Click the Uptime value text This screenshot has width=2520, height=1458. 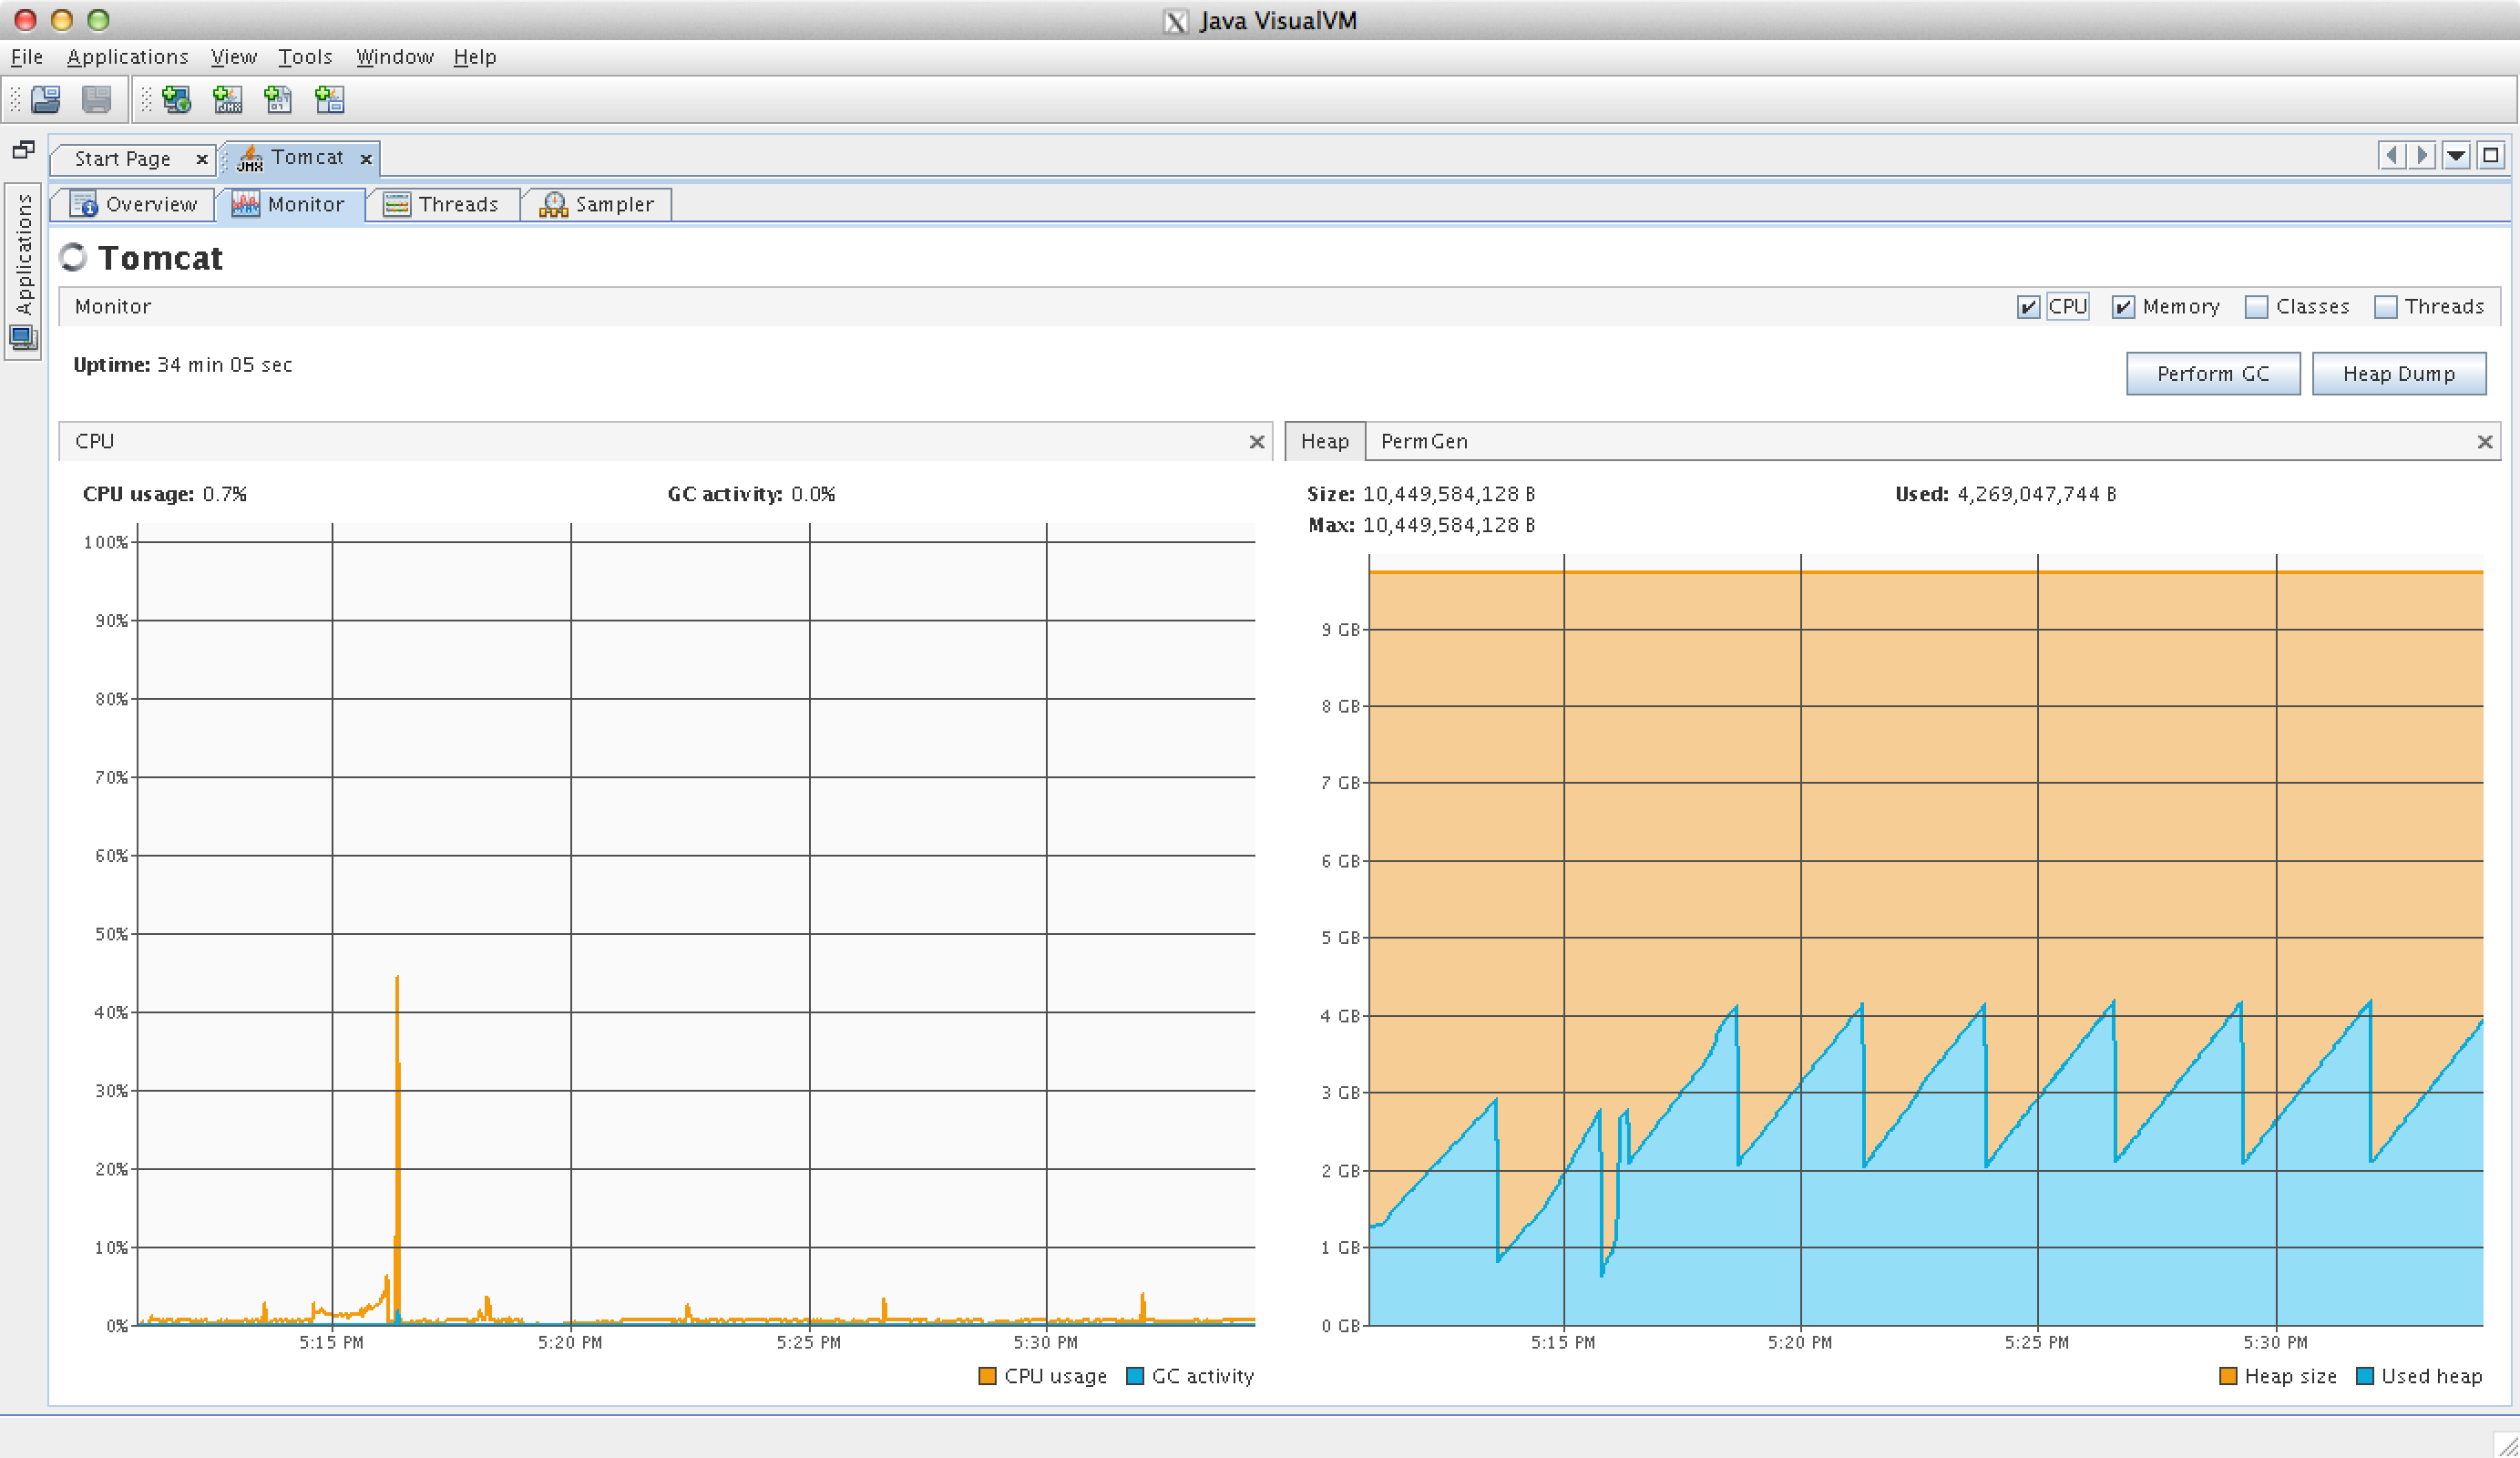pos(225,365)
